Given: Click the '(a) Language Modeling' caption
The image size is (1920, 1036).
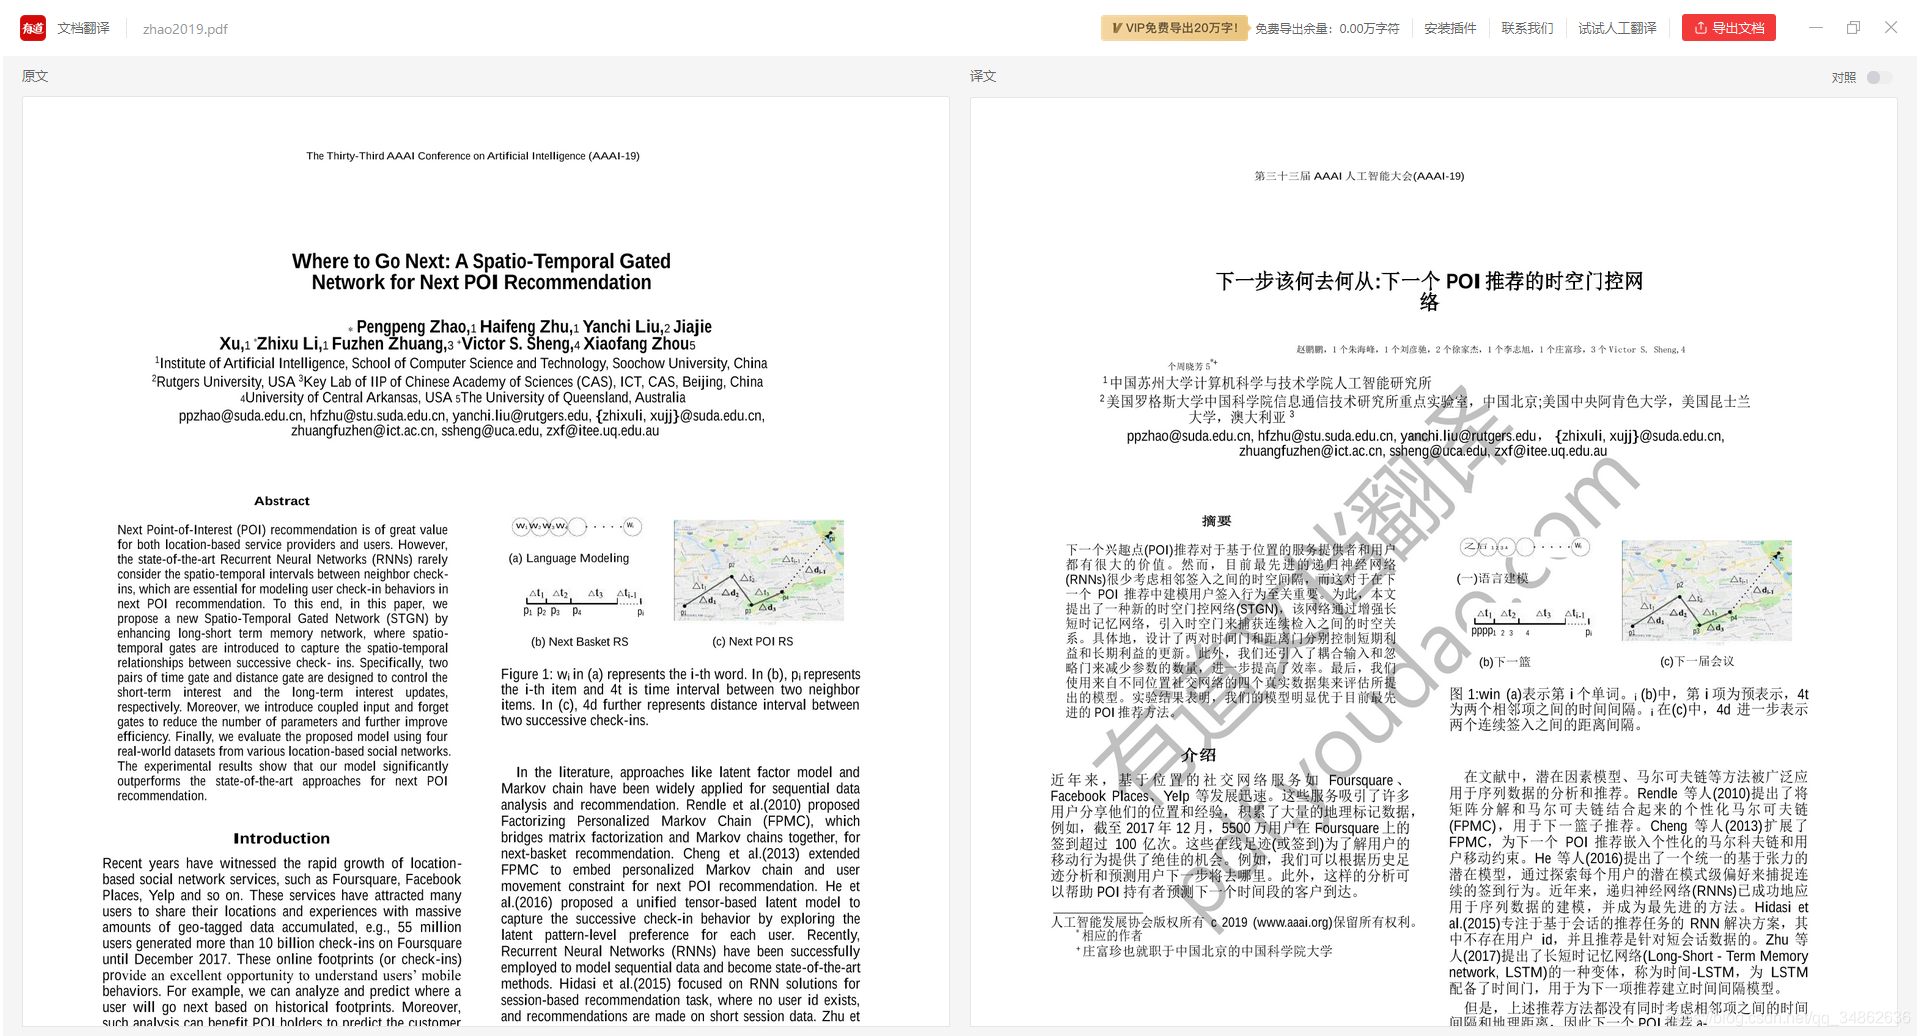Looking at the screenshot, I should (569, 558).
